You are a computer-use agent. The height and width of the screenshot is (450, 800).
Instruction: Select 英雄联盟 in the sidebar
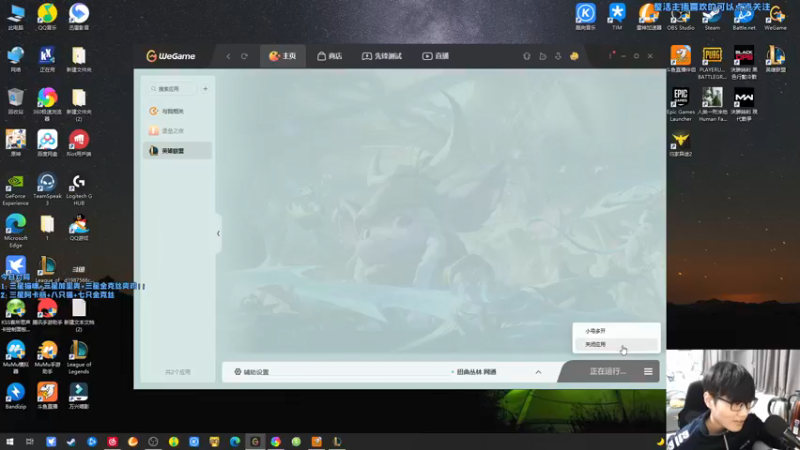[178, 151]
